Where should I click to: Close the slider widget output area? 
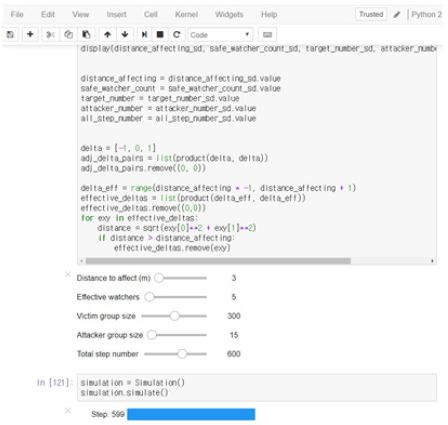(68, 274)
